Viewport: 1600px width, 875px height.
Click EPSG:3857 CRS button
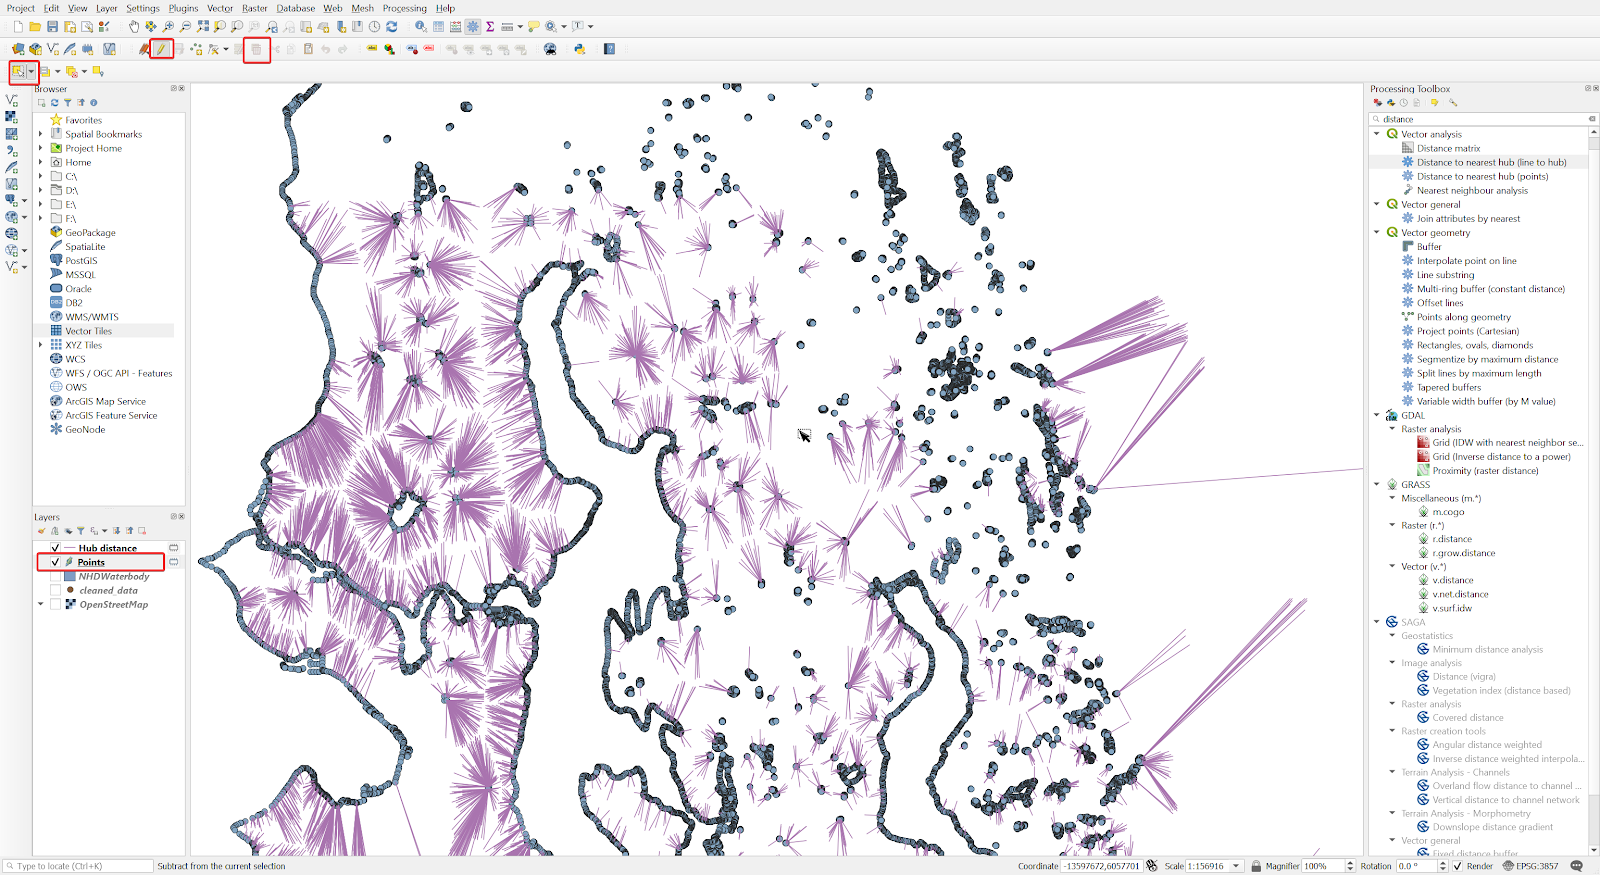click(x=1530, y=866)
